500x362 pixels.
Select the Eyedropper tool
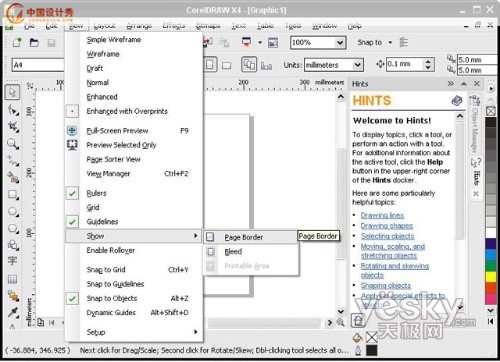point(13,312)
